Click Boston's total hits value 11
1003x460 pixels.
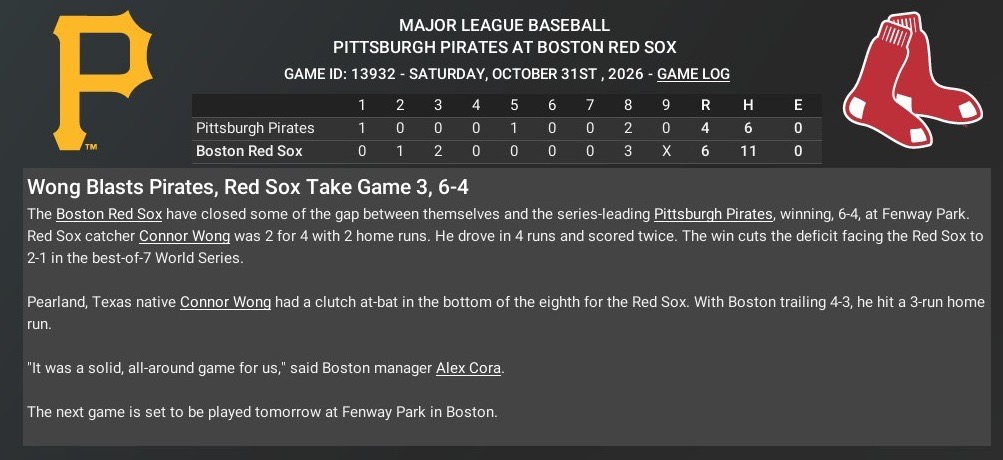pyautogui.click(x=748, y=152)
